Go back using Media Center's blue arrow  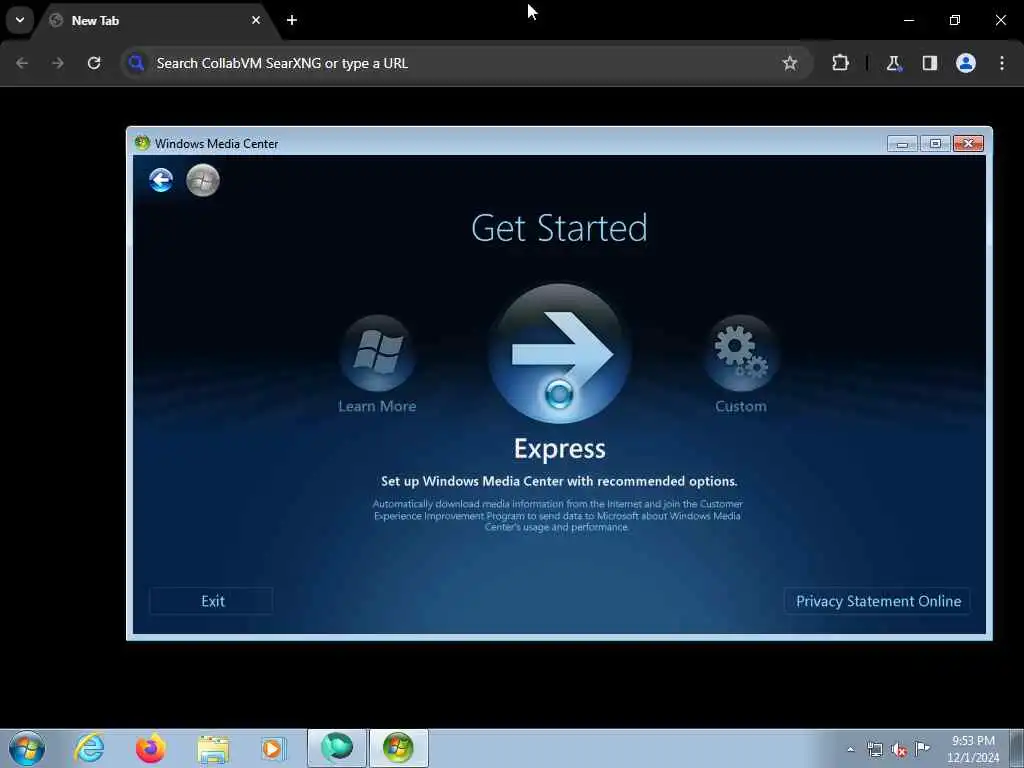(x=161, y=180)
